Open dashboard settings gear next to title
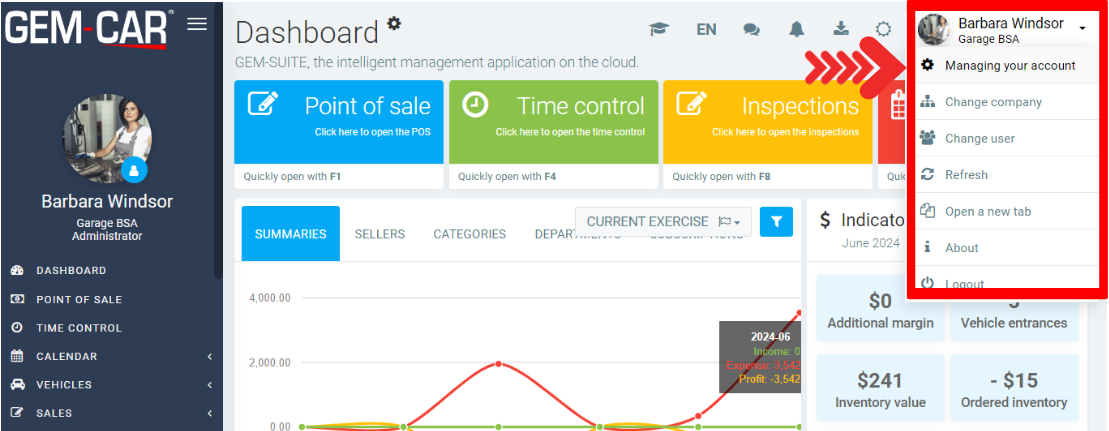 point(394,23)
